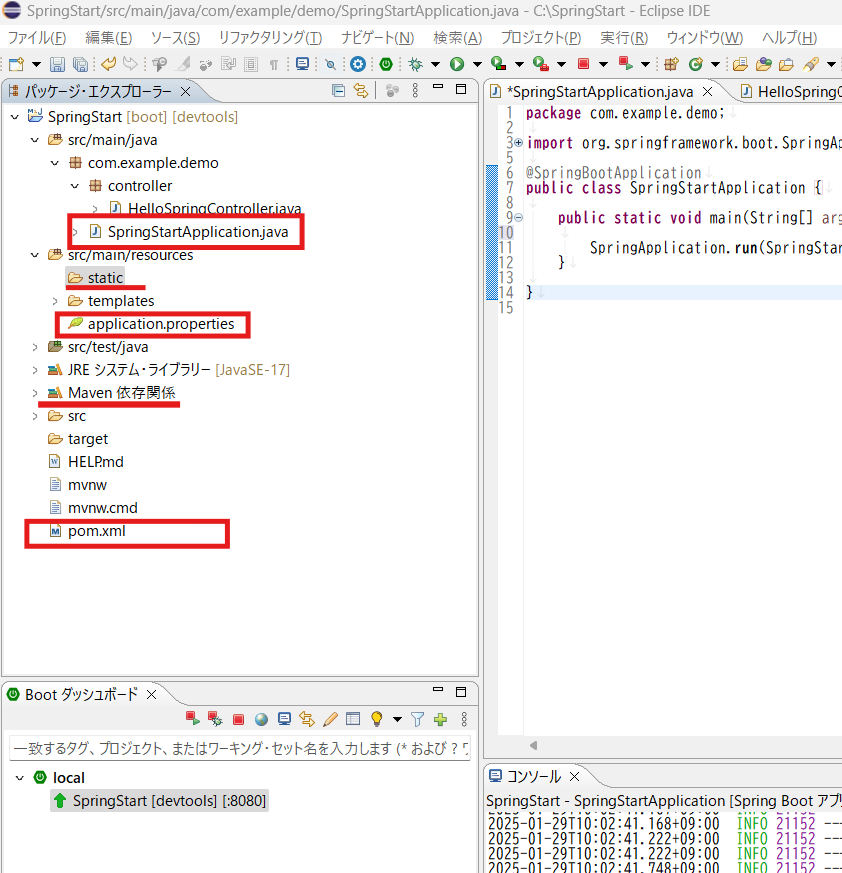Toggle Show Whitespace Characters pilcrow icon
Image resolution: width=842 pixels, height=873 pixels.
pyautogui.click(x=273, y=65)
